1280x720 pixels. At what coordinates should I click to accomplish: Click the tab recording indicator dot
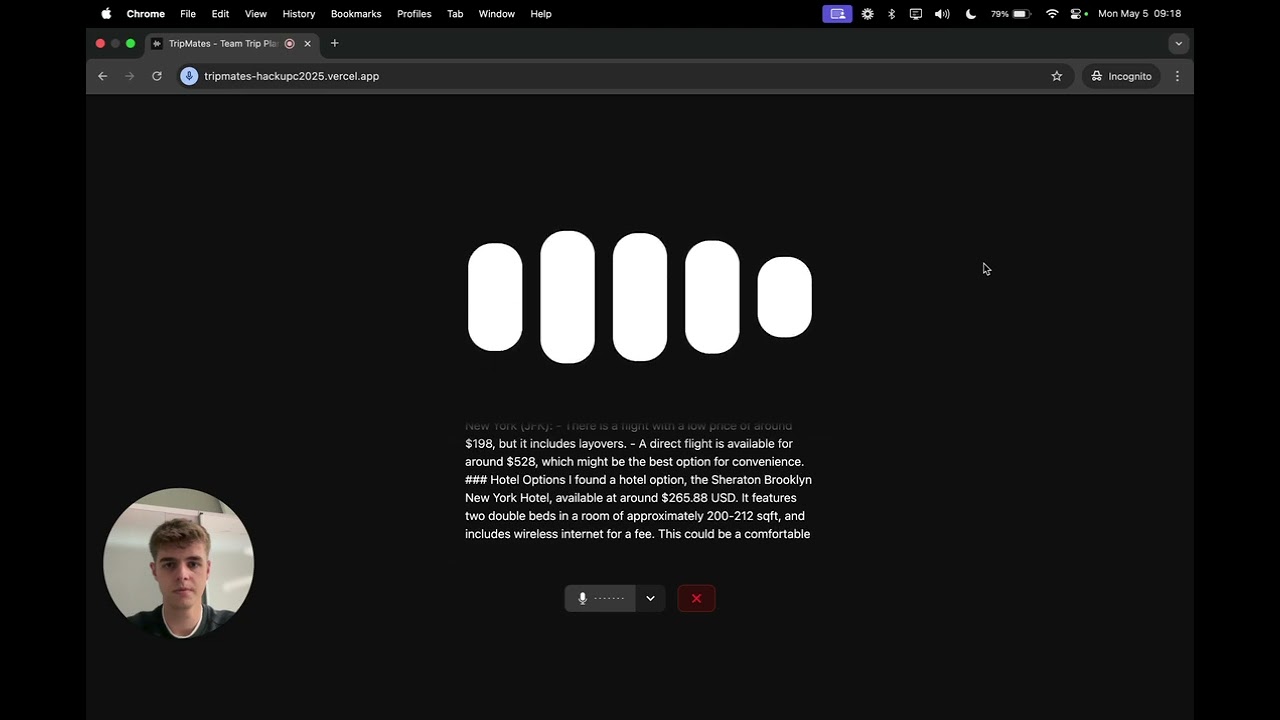[289, 44]
